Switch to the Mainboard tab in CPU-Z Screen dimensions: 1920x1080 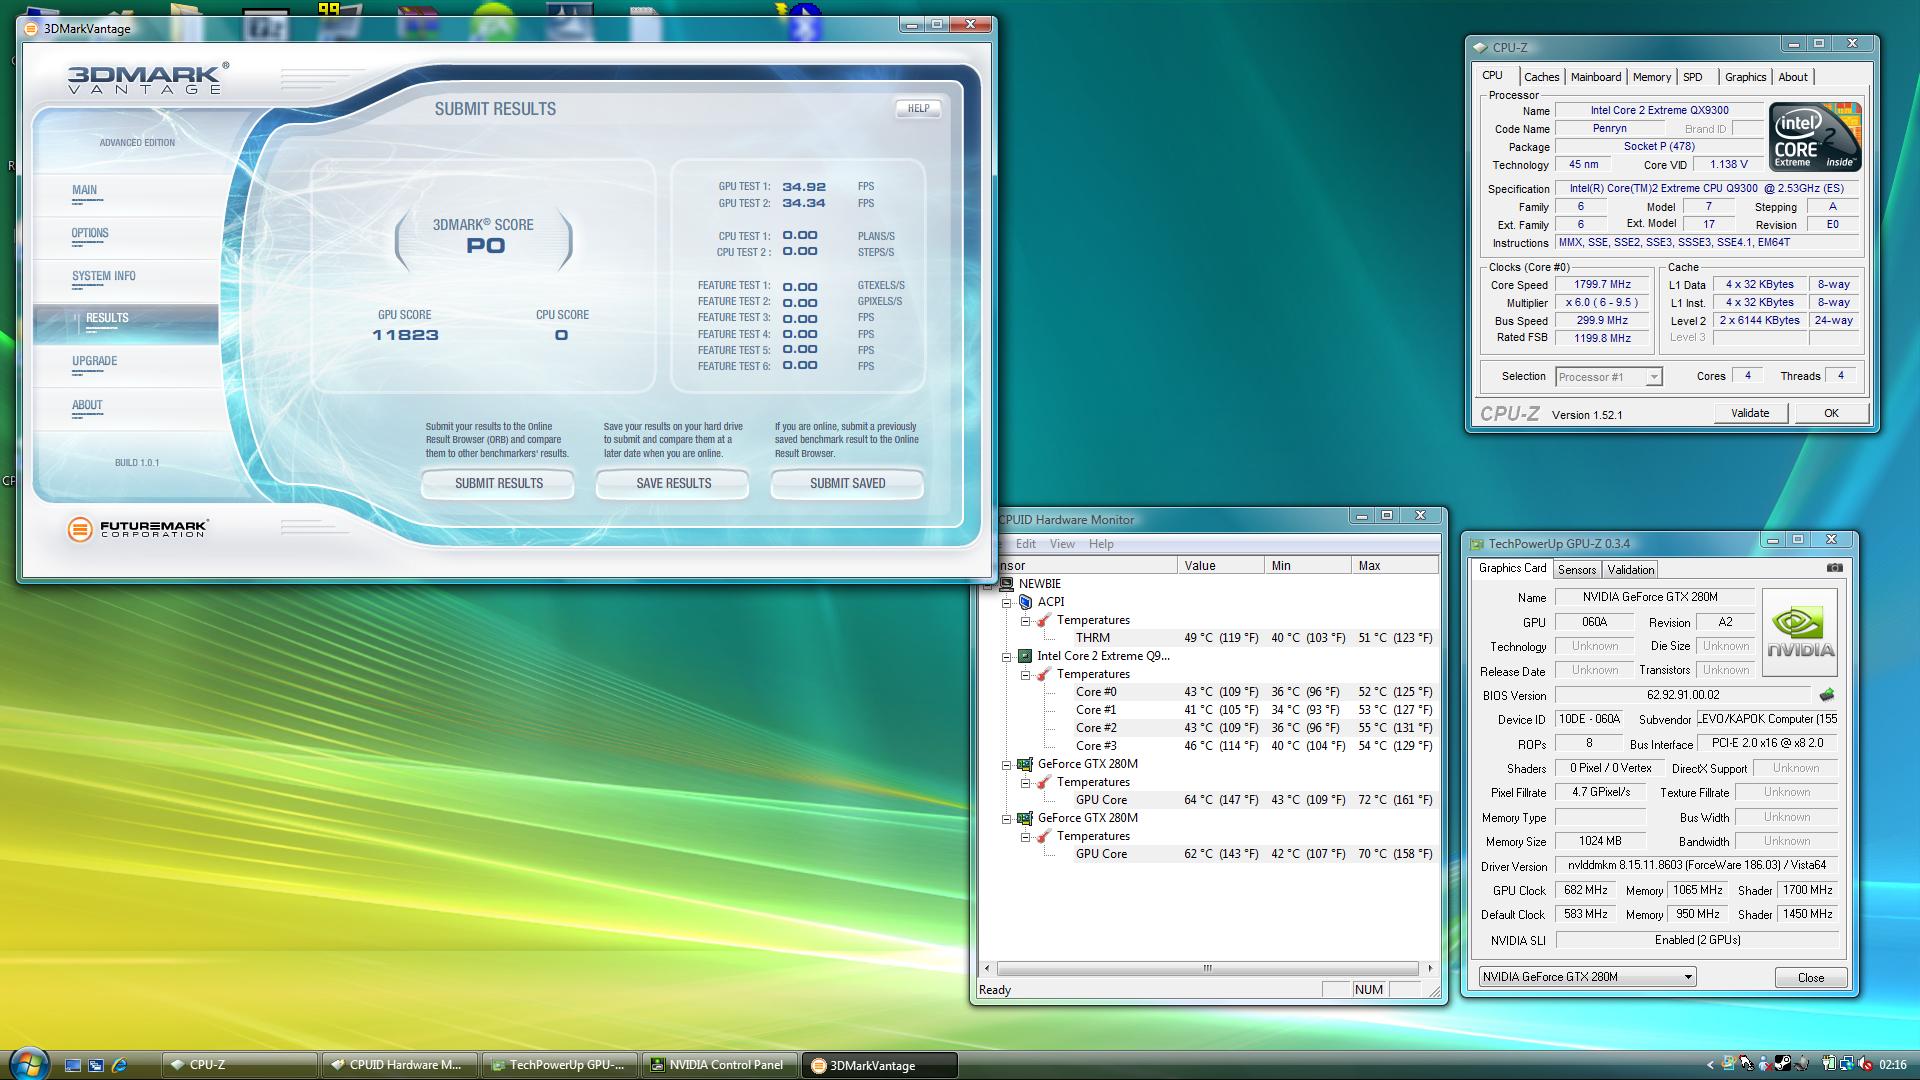coord(1595,77)
